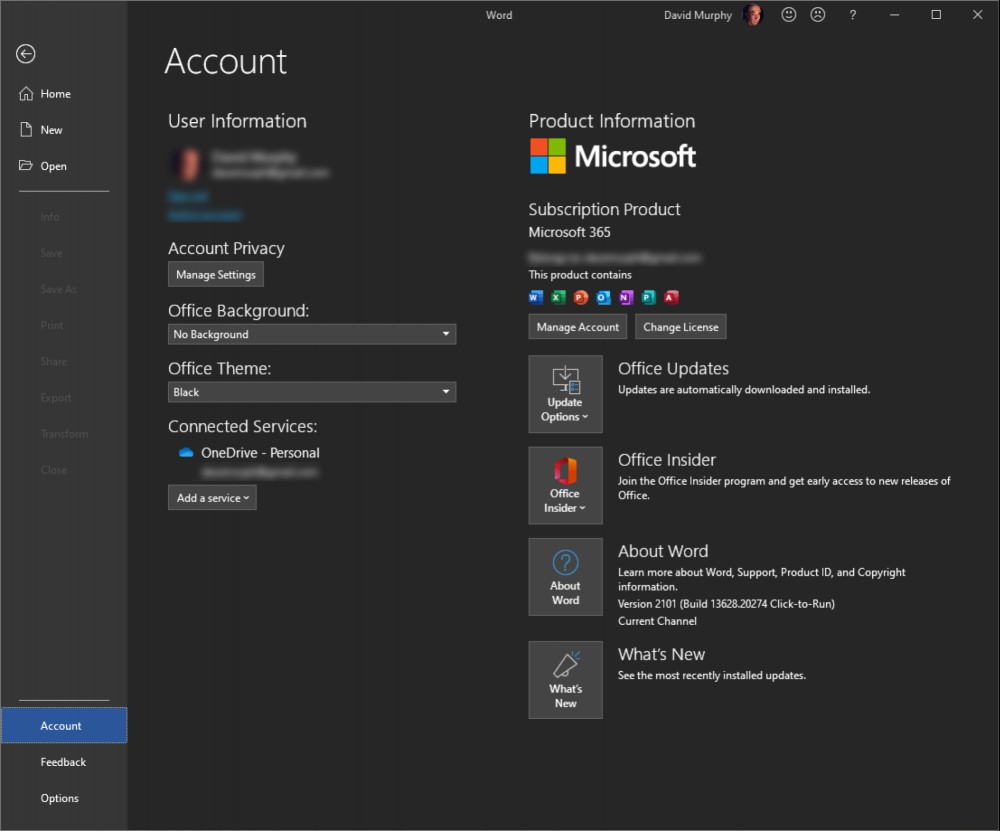Click the PowerPoint app icon
The width and height of the screenshot is (1000, 831).
[x=580, y=297]
